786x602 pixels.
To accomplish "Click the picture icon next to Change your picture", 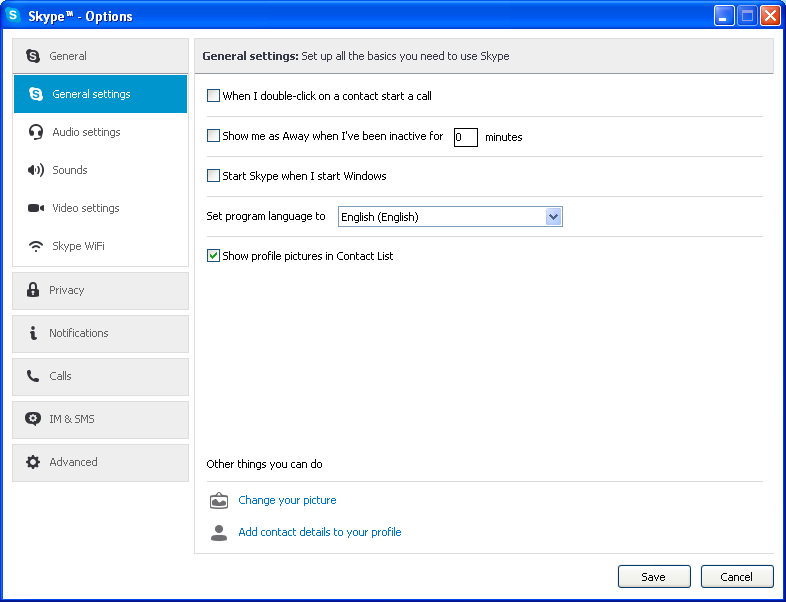I will coord(219,501).
